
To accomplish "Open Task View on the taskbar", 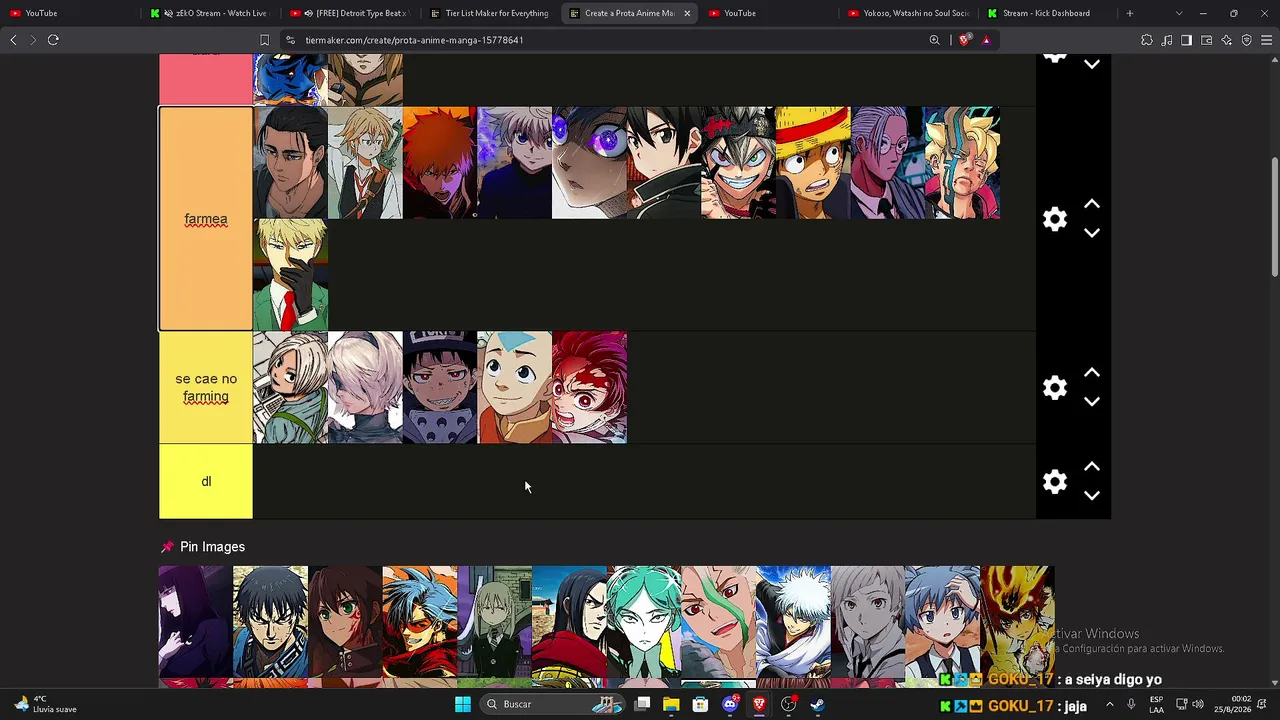I will (x=643, y=704).
